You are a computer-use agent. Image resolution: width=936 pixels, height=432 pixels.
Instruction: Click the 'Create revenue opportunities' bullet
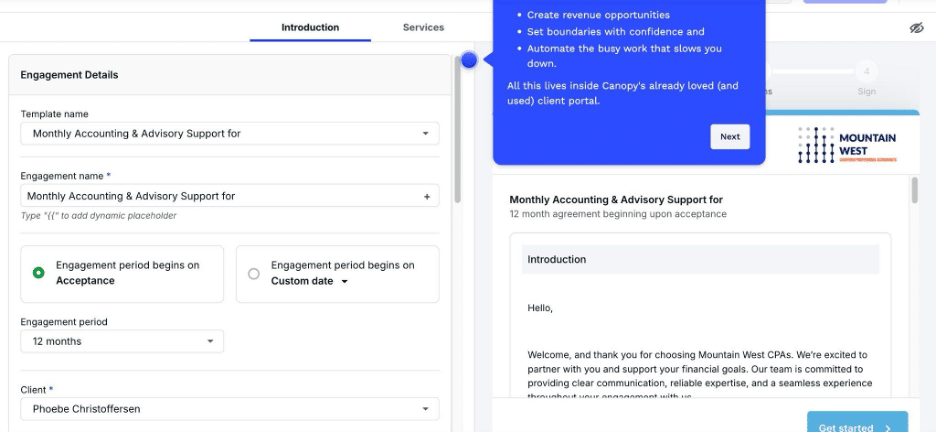(x=598, y=15)
